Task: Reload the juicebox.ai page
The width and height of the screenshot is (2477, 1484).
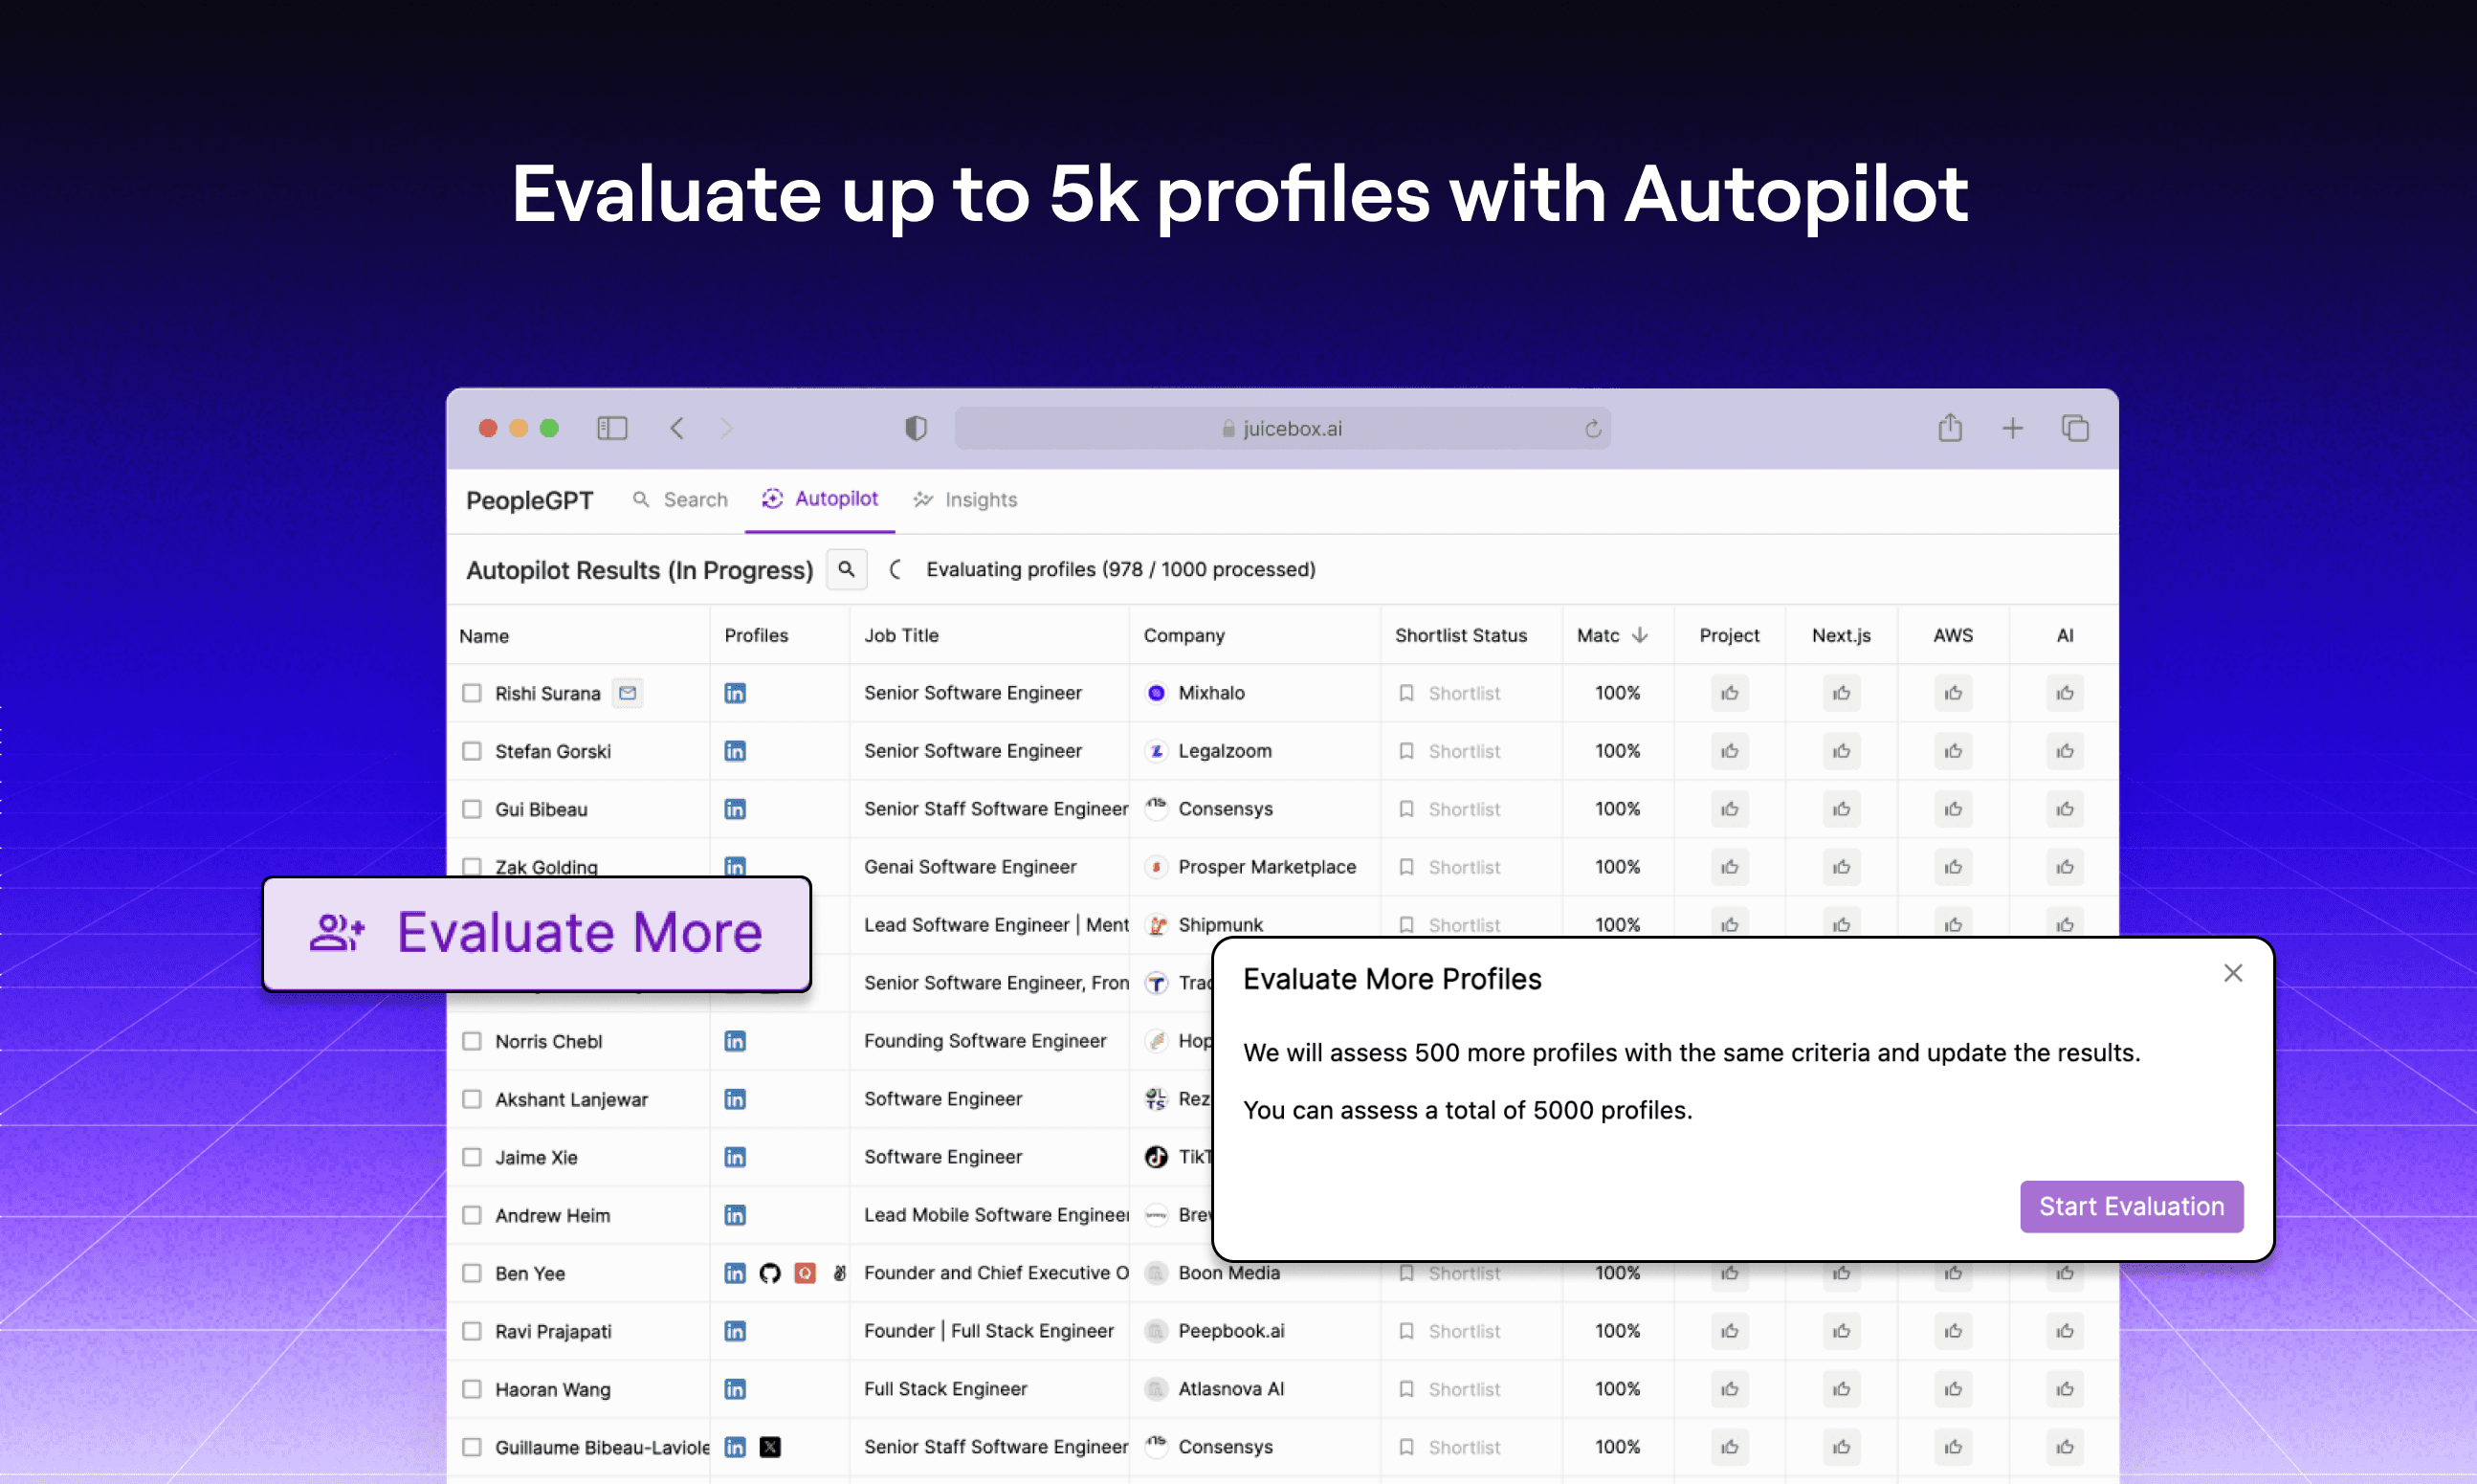Action: tap(1593, 429)
